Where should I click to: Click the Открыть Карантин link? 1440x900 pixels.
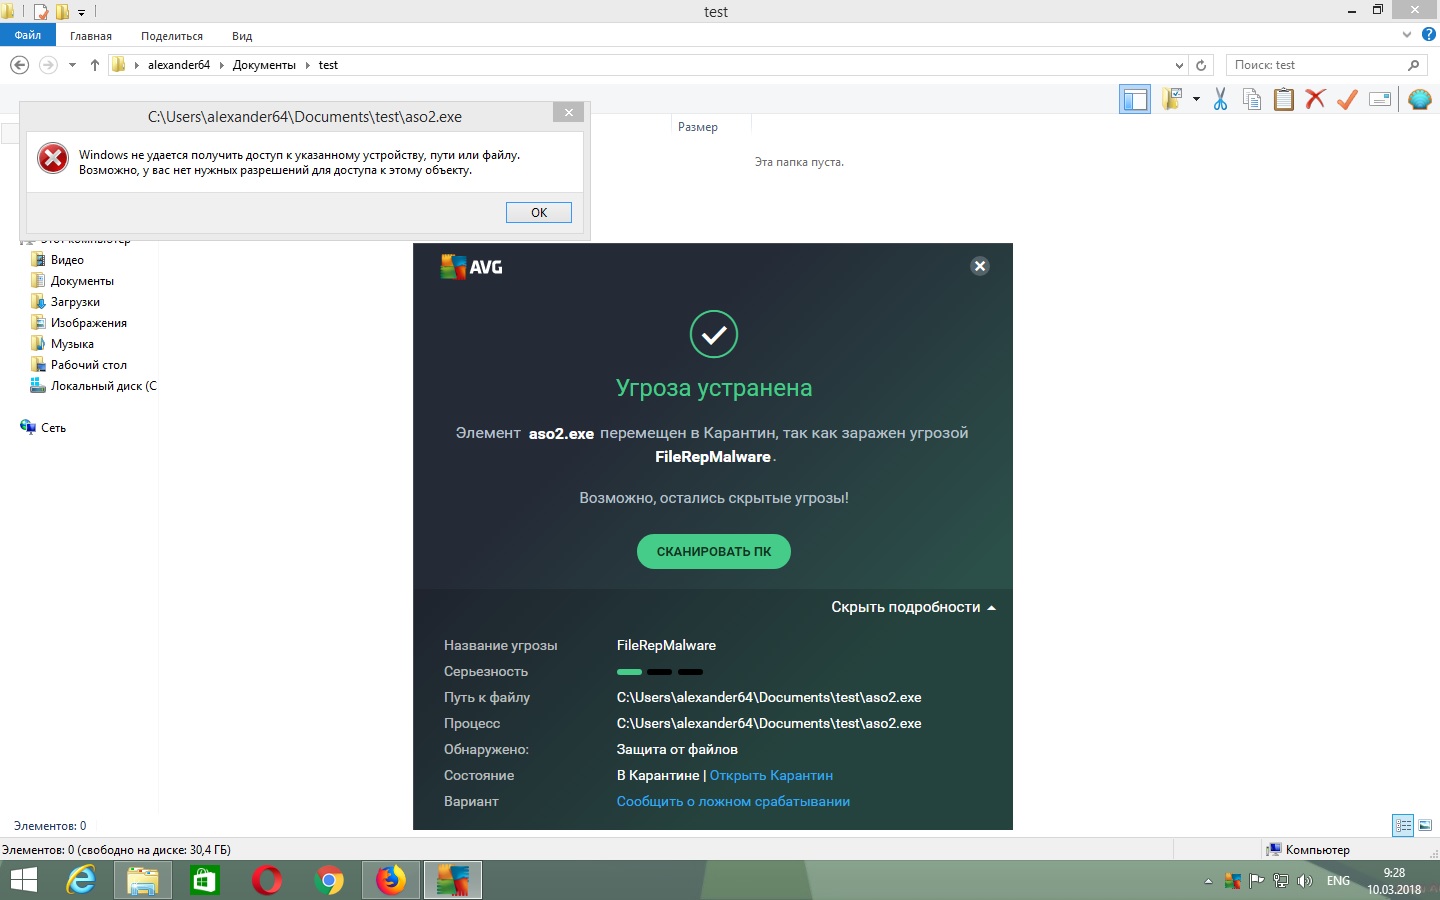[771, 775]
